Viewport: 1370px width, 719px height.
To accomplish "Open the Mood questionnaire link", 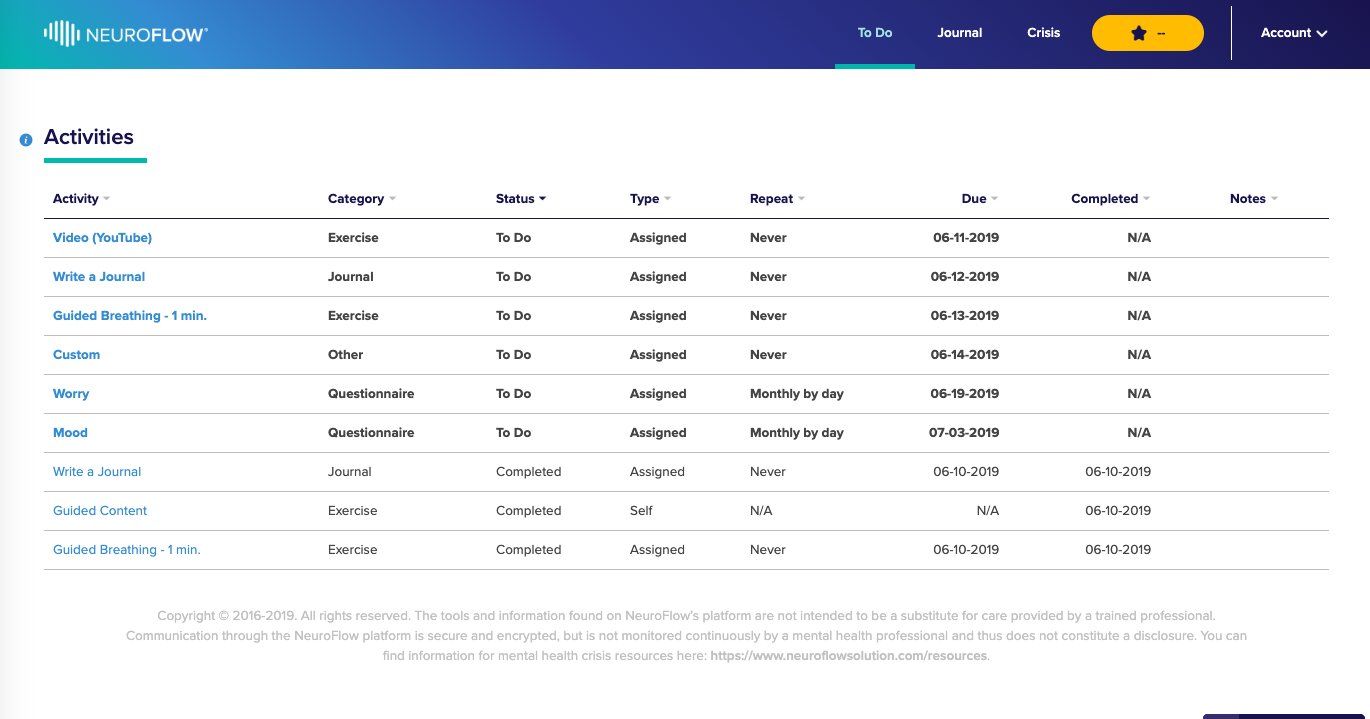I will click(70, 433).
